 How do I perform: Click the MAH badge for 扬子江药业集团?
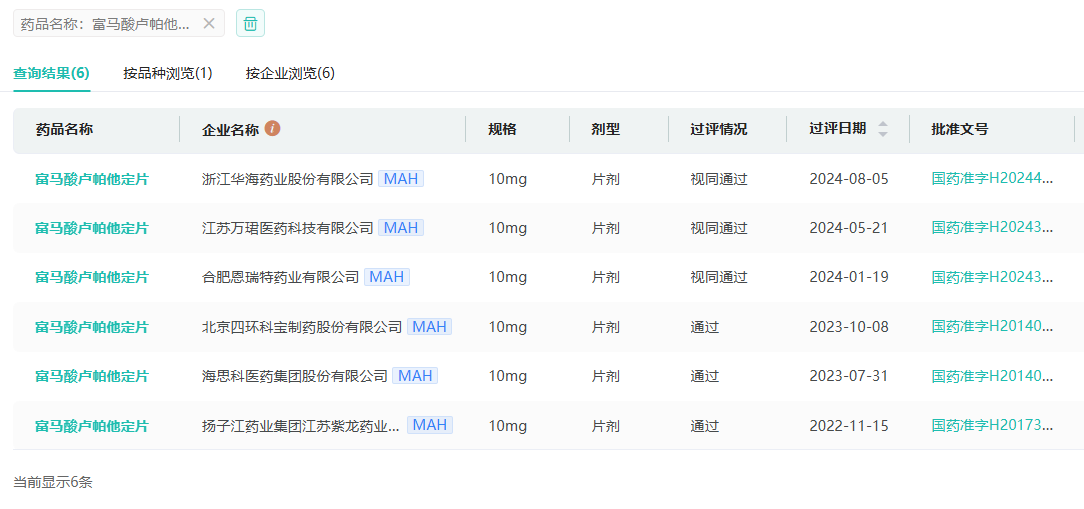(x=430, y=425)
